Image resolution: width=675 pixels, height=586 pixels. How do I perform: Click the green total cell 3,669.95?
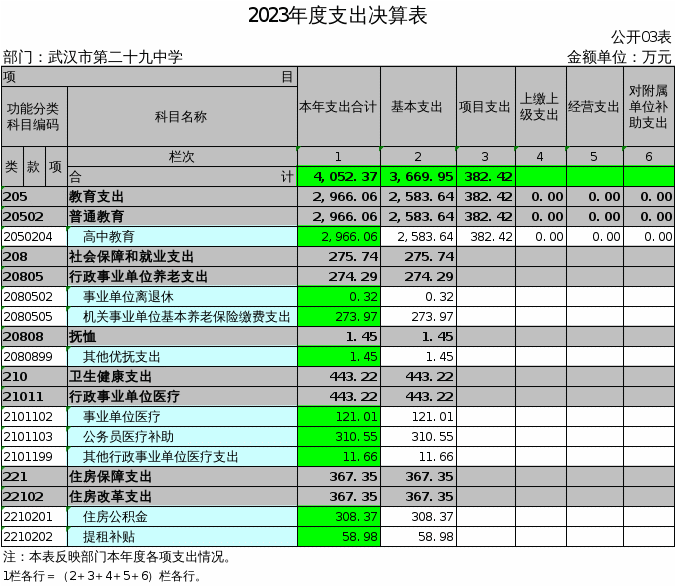[x=417, y=177]
